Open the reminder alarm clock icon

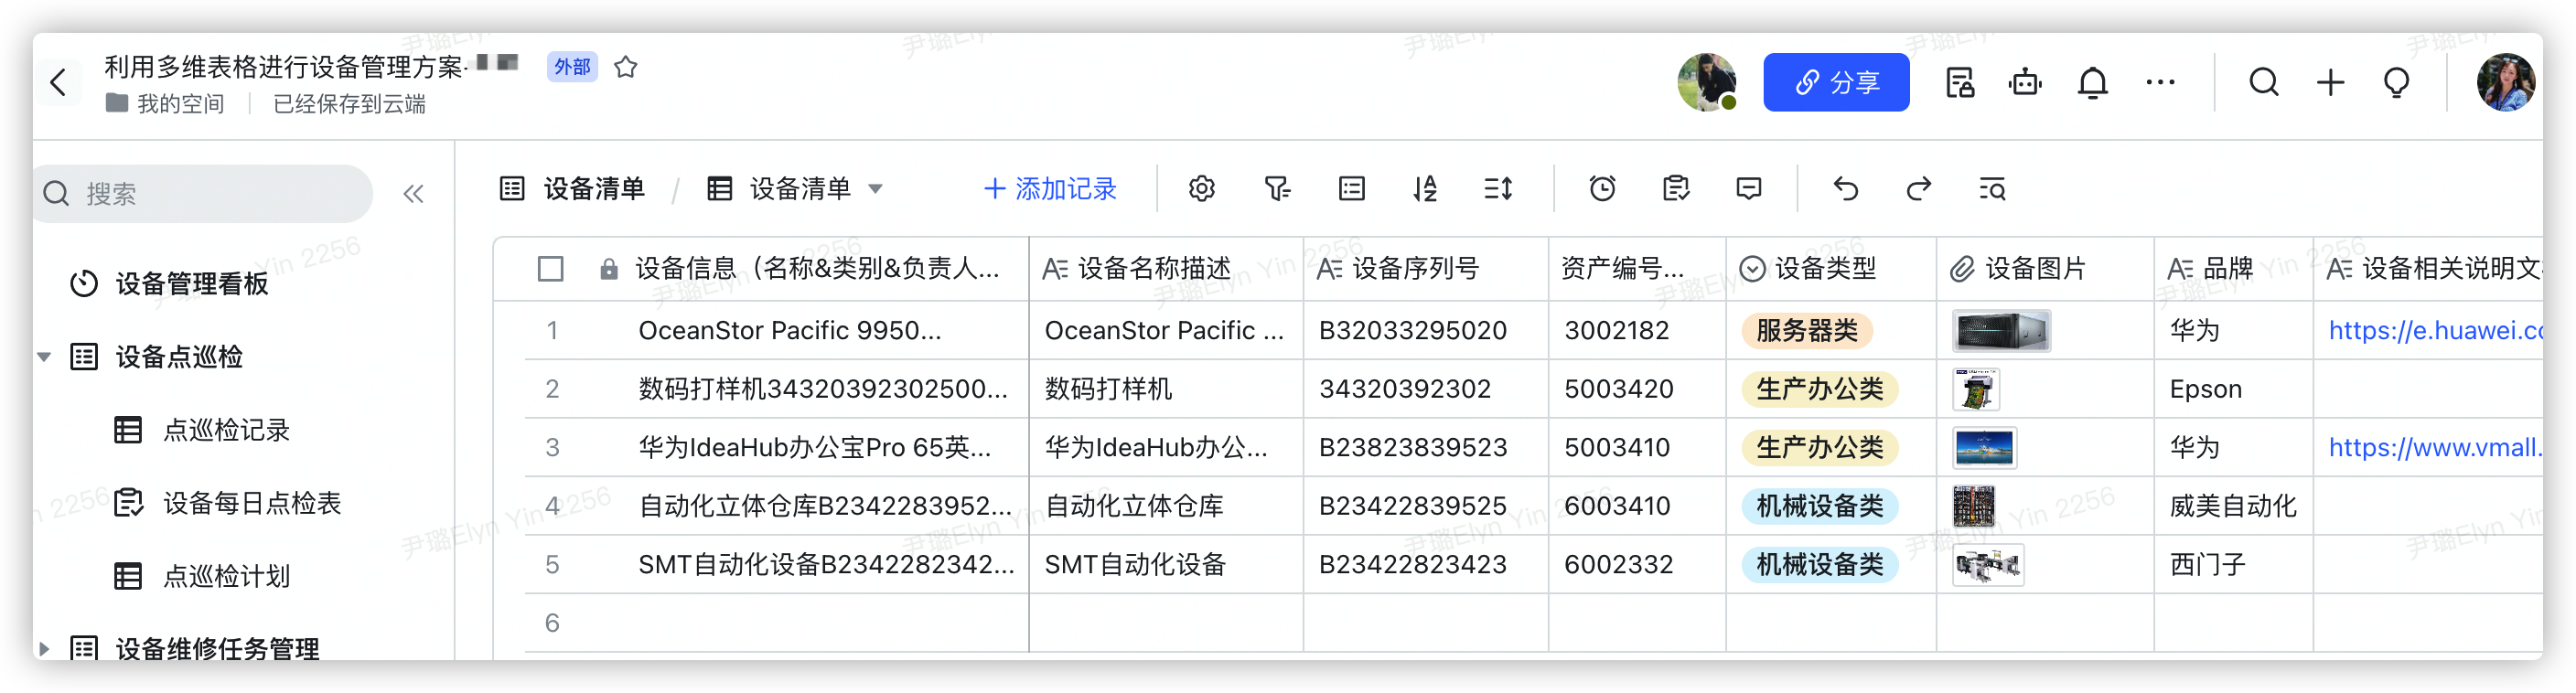tap(1602, 188)
